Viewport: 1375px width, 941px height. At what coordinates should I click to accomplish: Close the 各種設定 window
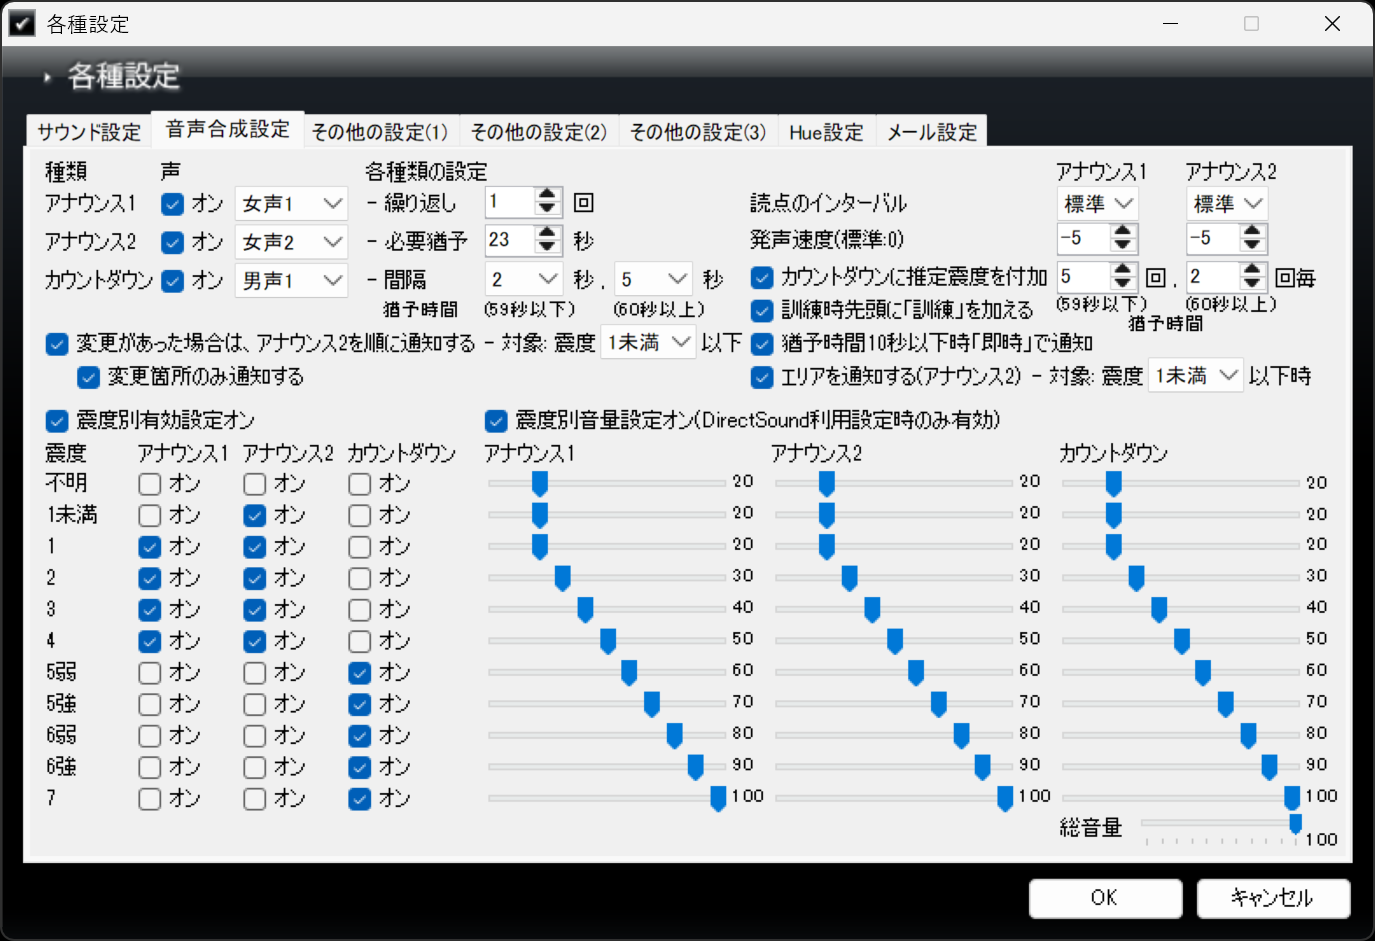(x=1332, y=23)
